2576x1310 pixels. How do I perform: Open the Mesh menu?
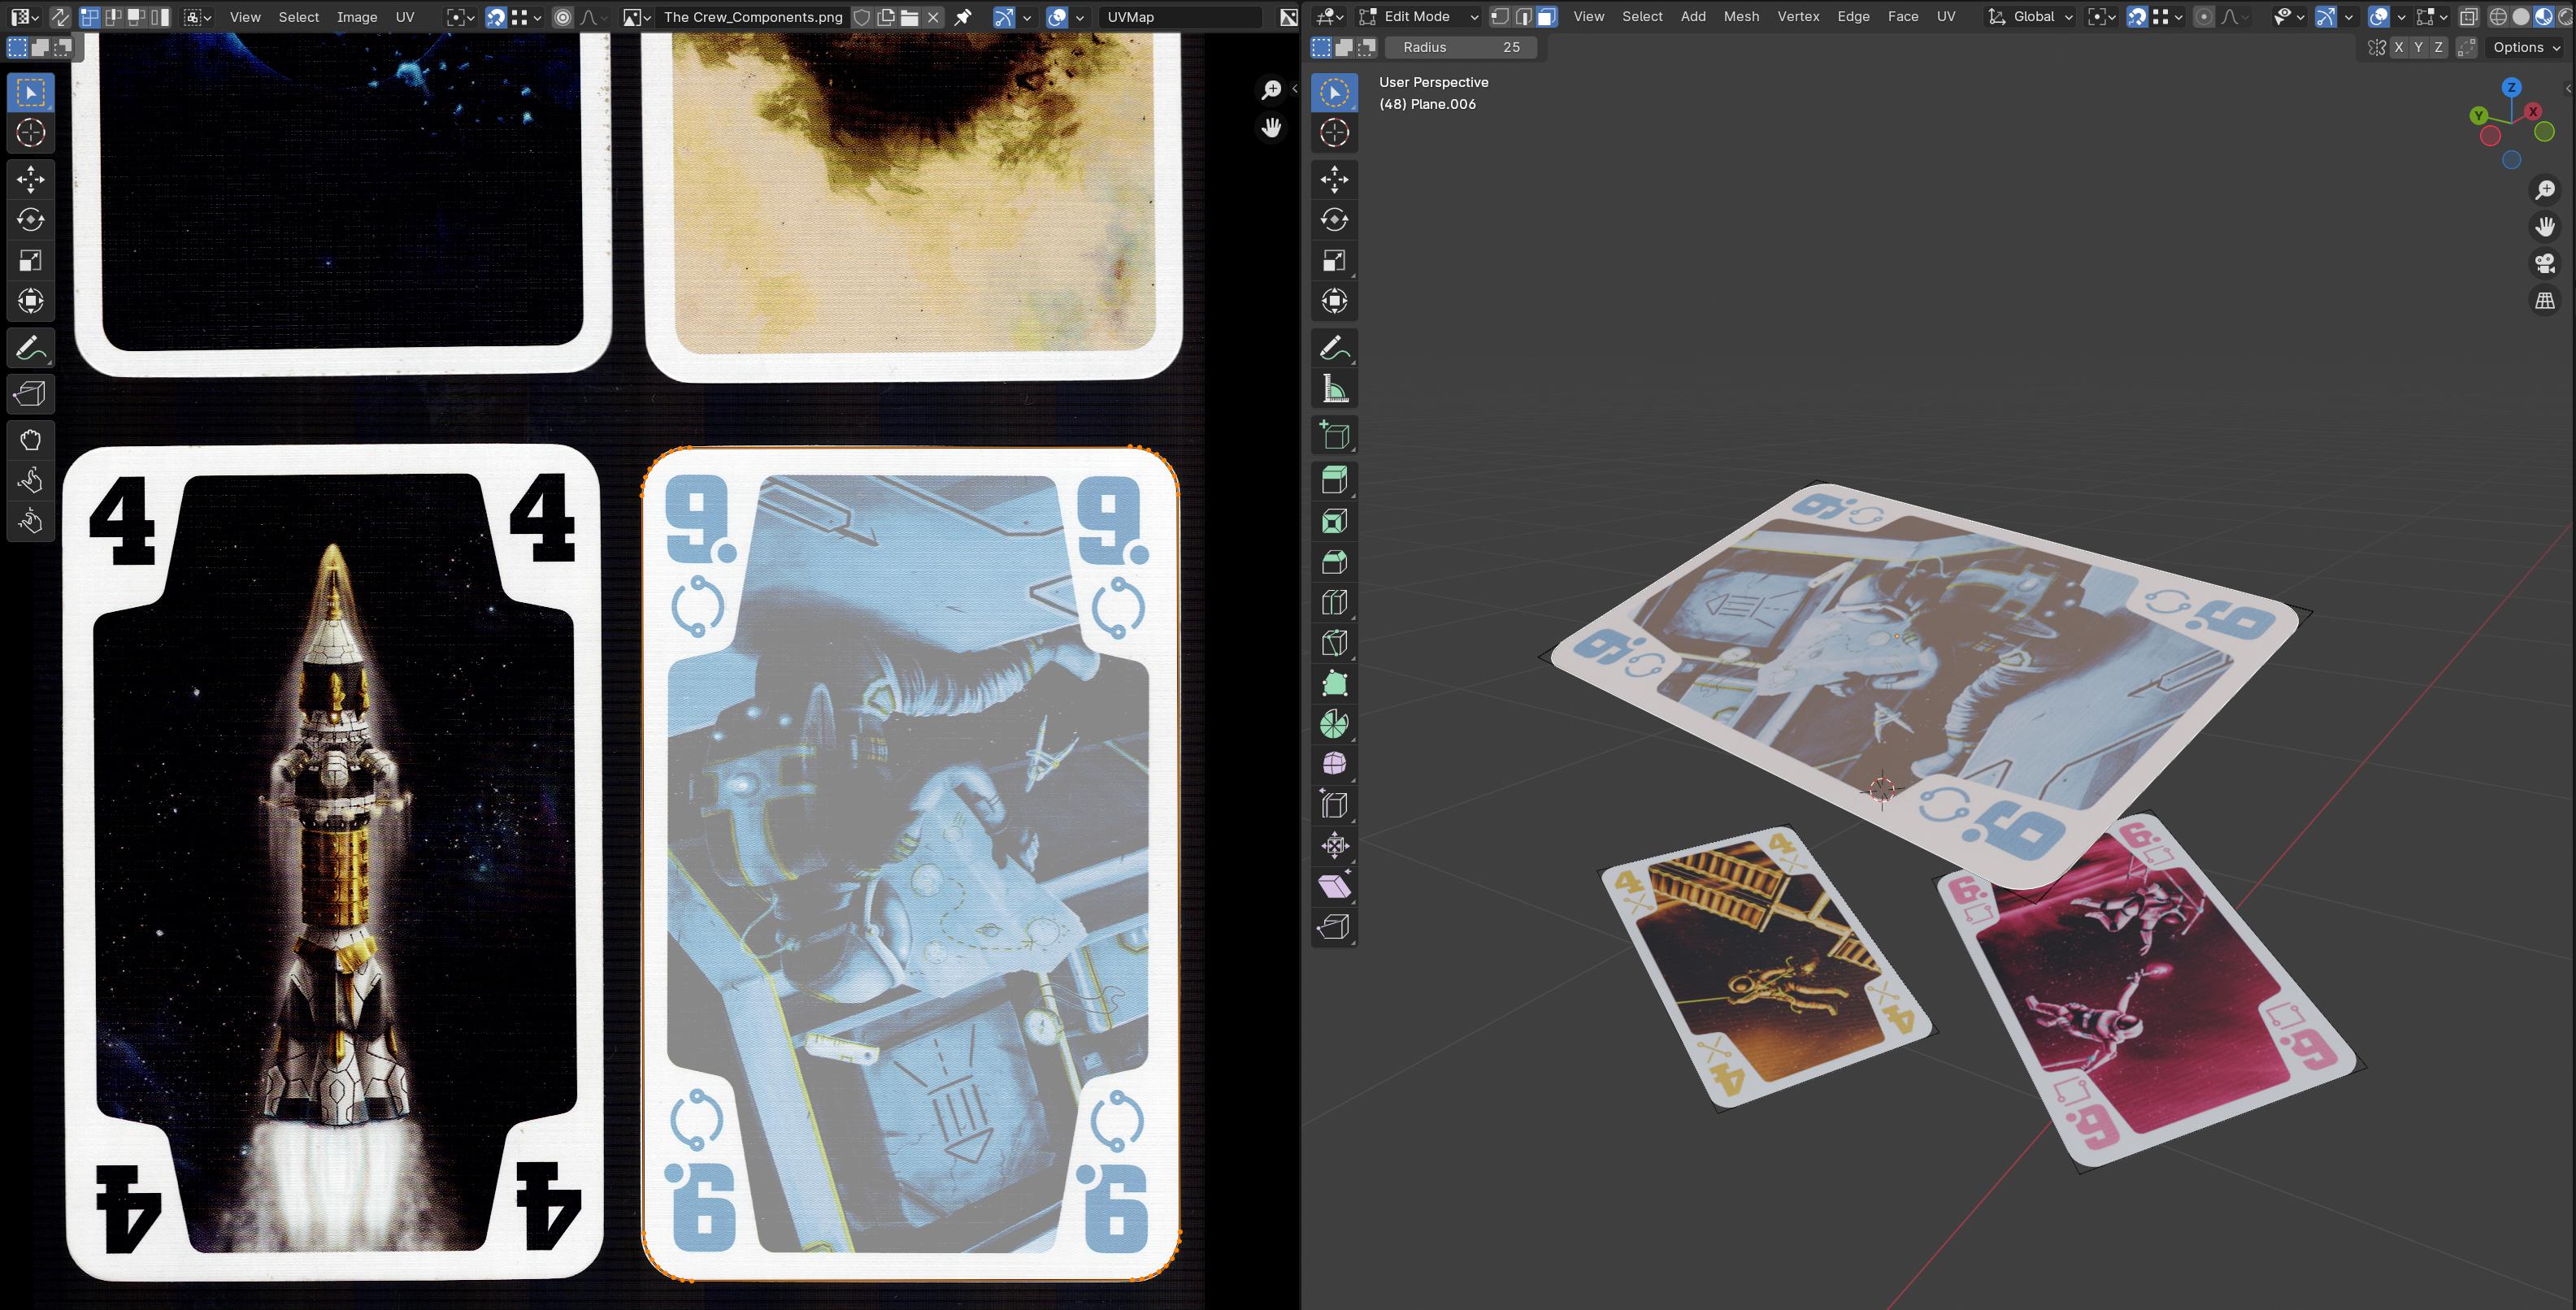(x=1741, y=17)
